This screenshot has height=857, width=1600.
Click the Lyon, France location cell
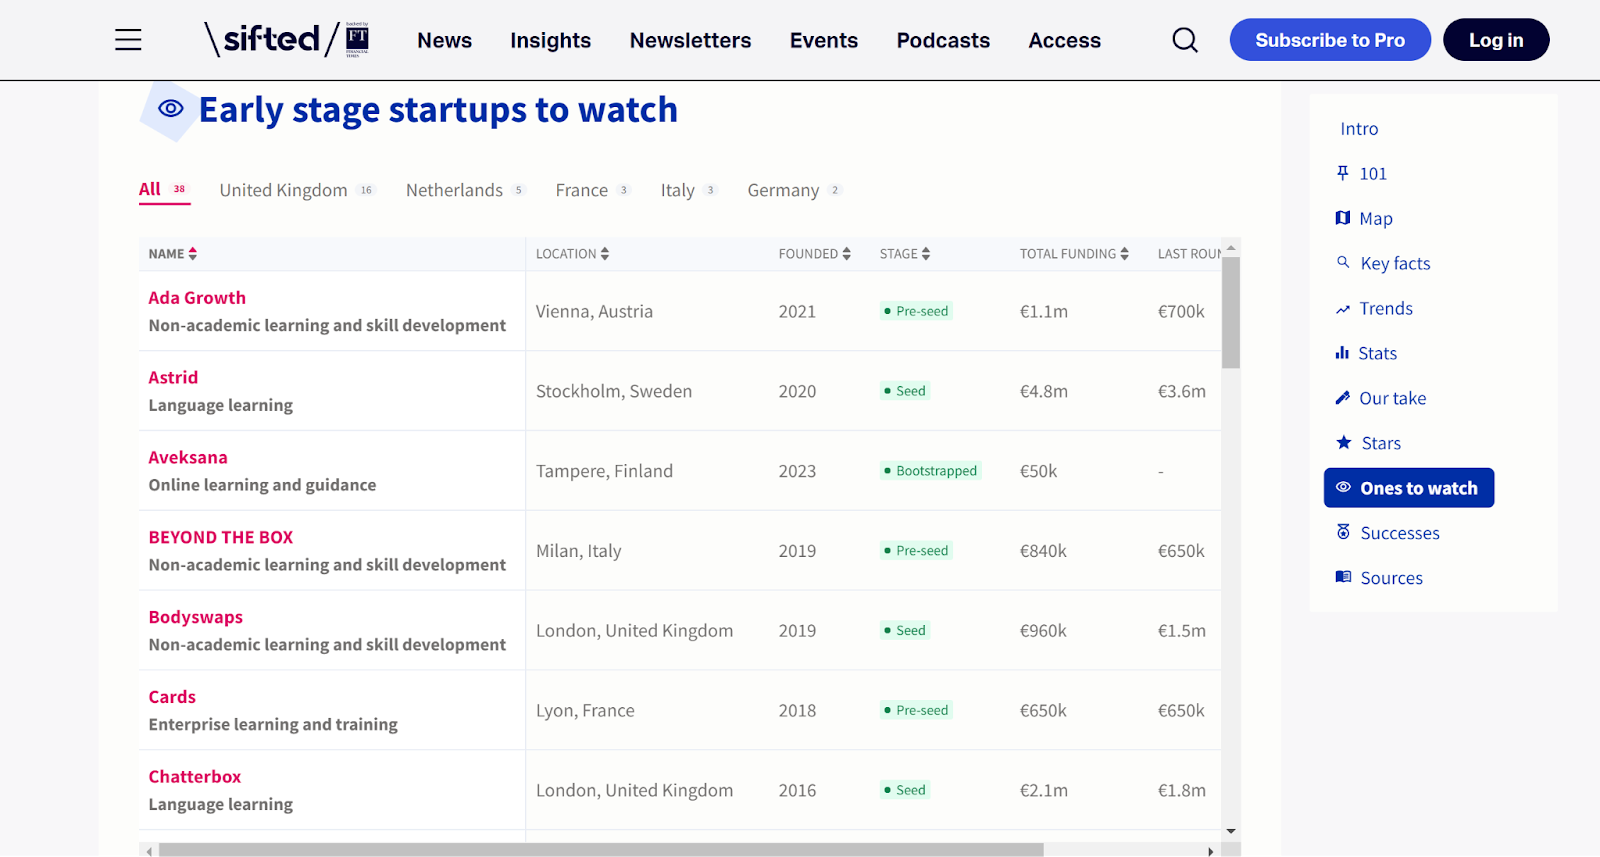(585, 711)
